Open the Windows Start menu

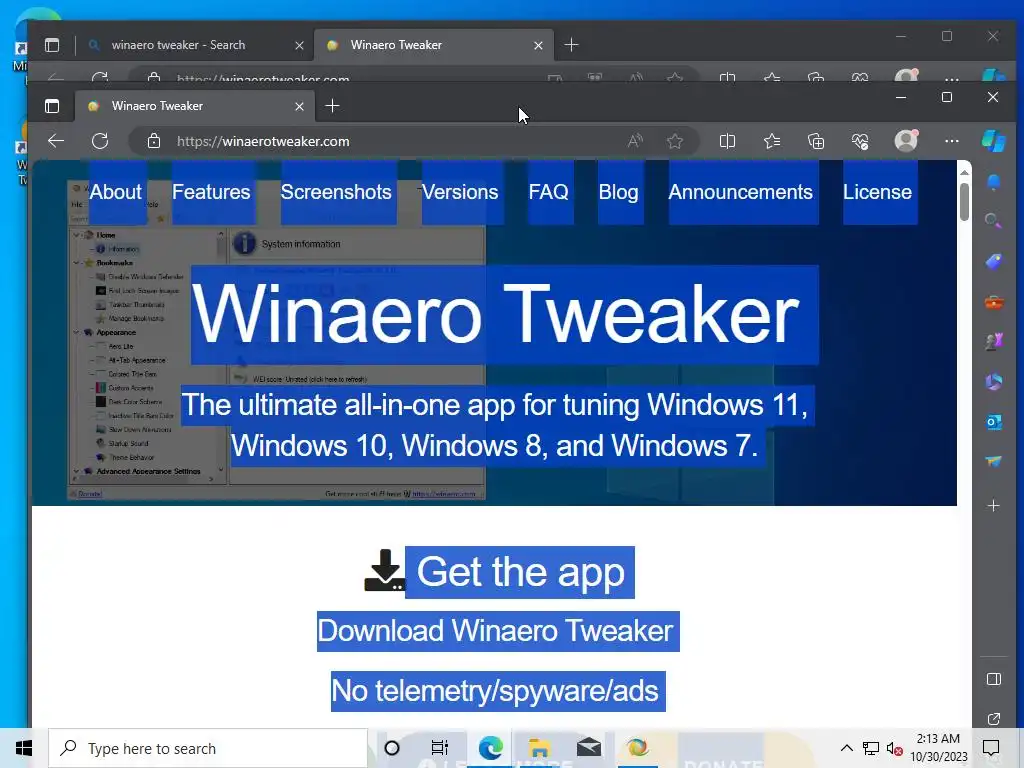coord(24,748)
